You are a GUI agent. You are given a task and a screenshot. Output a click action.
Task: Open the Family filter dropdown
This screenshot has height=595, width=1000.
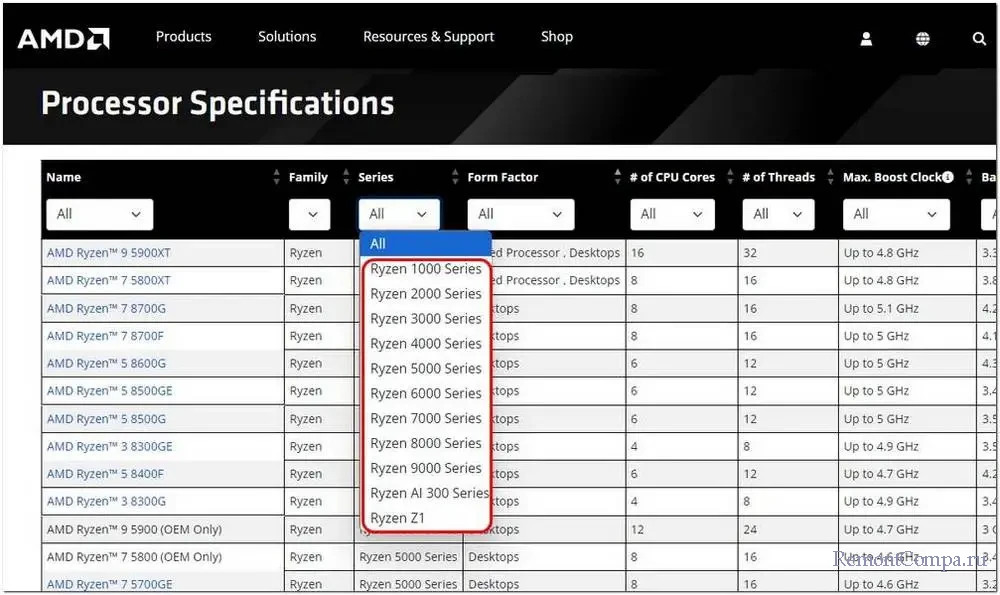(x=309, y=214)
